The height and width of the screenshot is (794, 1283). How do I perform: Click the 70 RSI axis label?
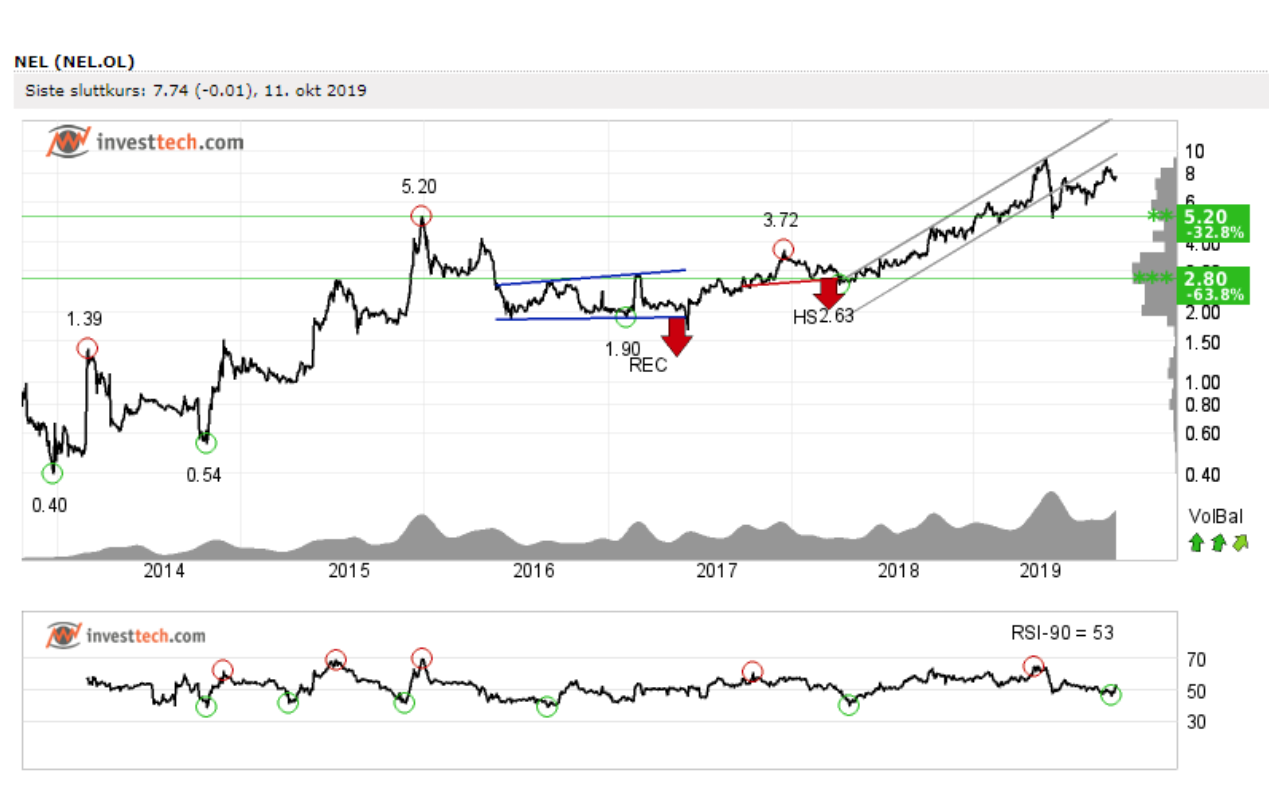(1194, 660)
